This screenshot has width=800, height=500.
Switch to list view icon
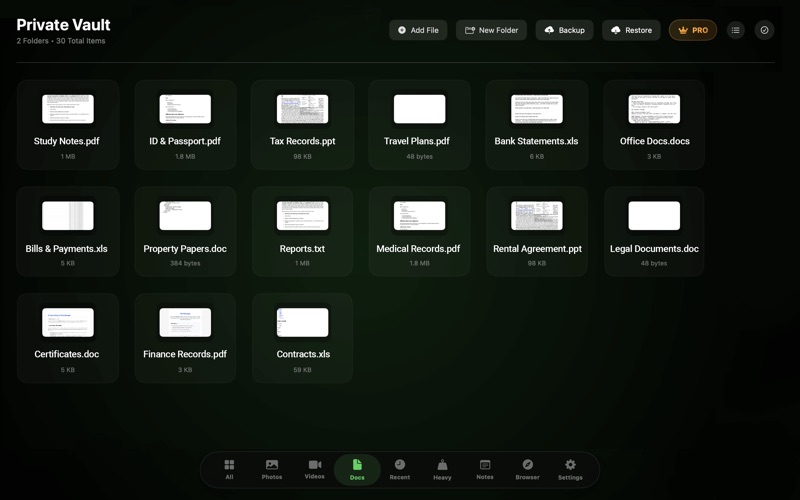point(735,30)
